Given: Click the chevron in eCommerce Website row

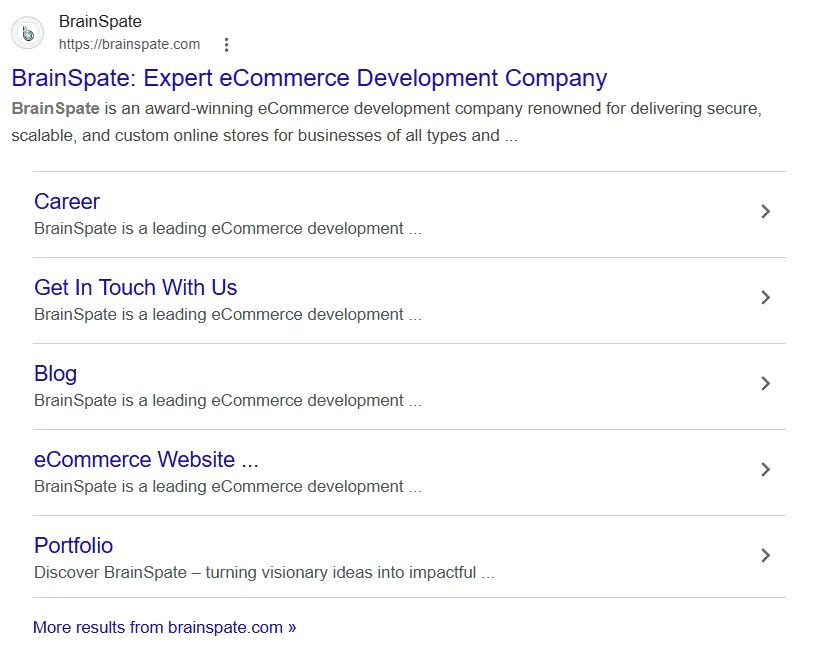Looking at the screenshot, I should [x=765, y=469].
